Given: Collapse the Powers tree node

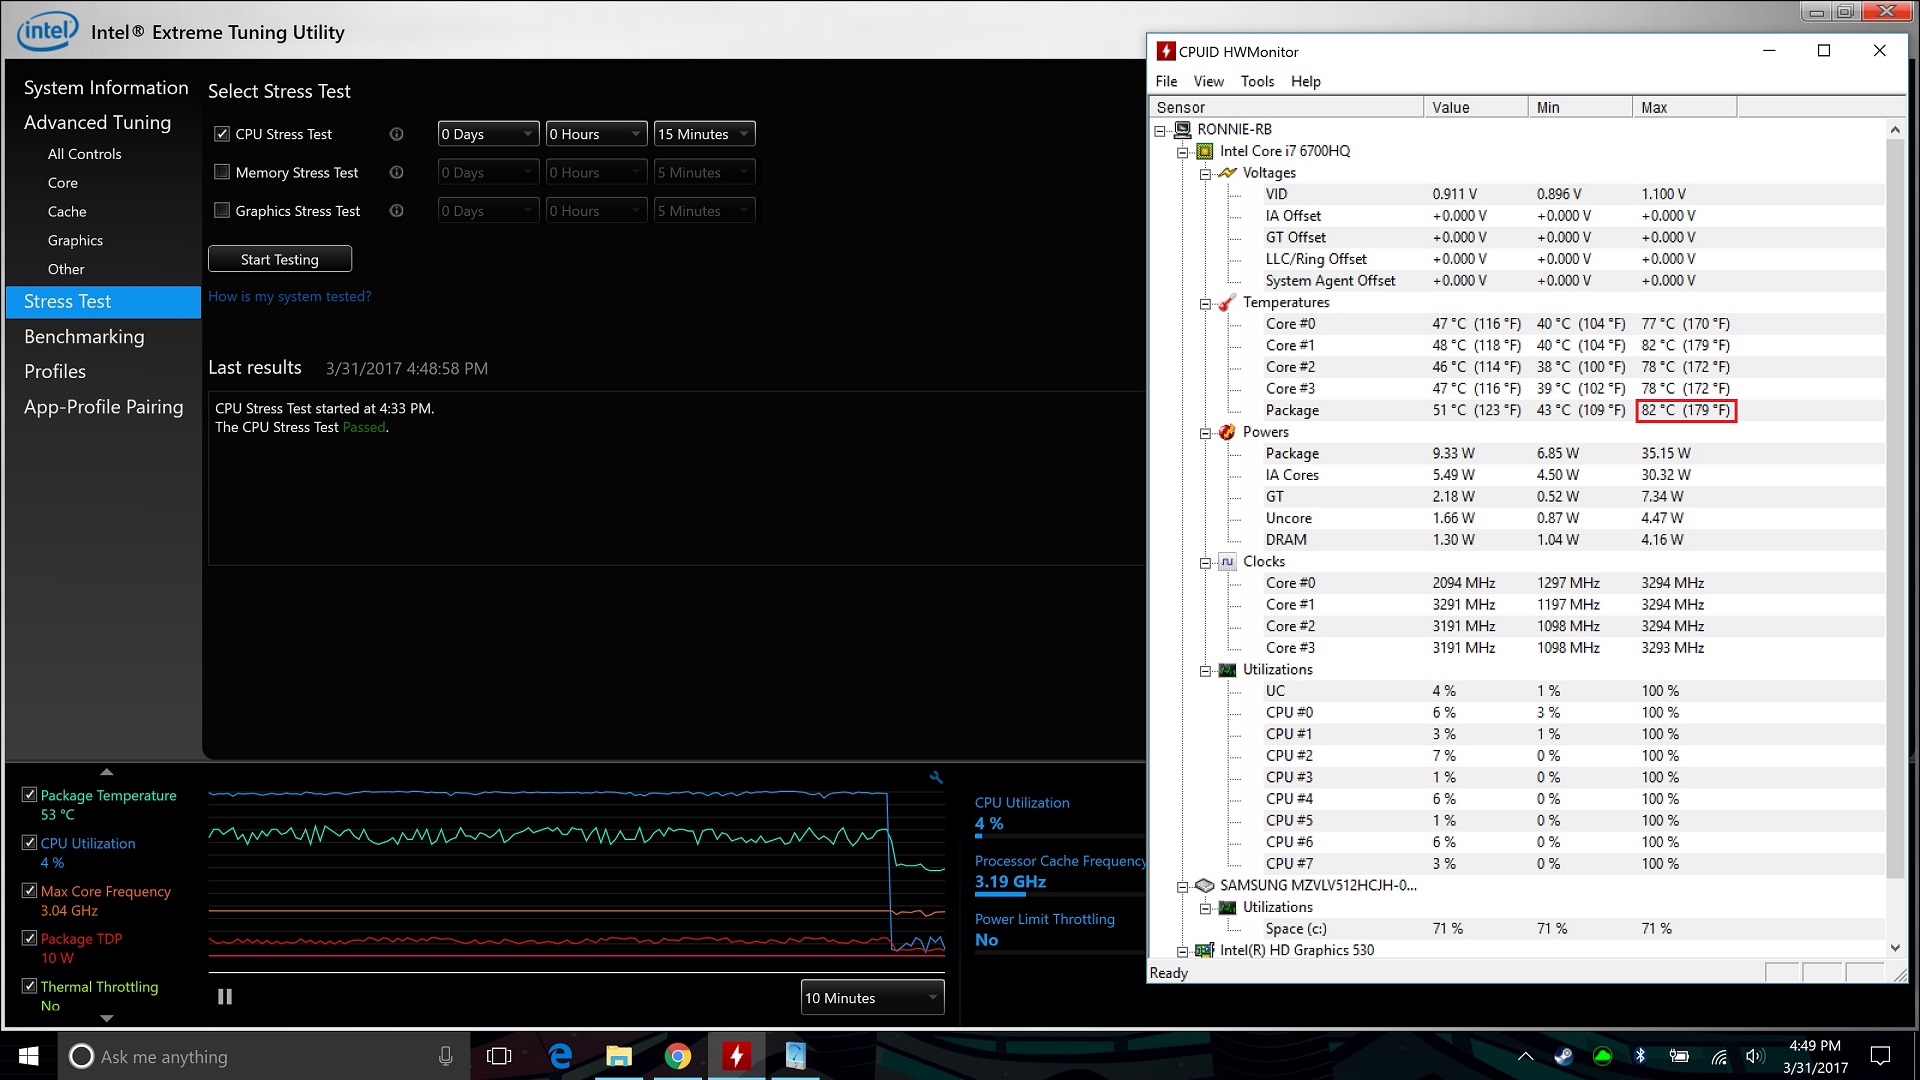Looking at the screenshot, I should 1205,433.
